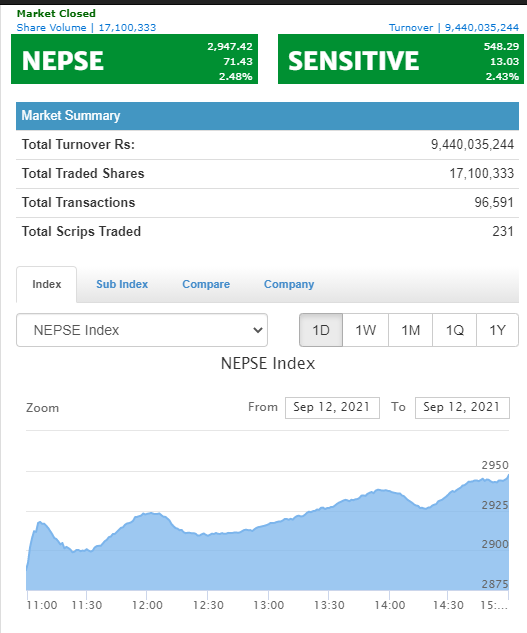Click the green SENSITIVE index banner
The width and height of the screenshot is (527, 633).
pos(401,59)
